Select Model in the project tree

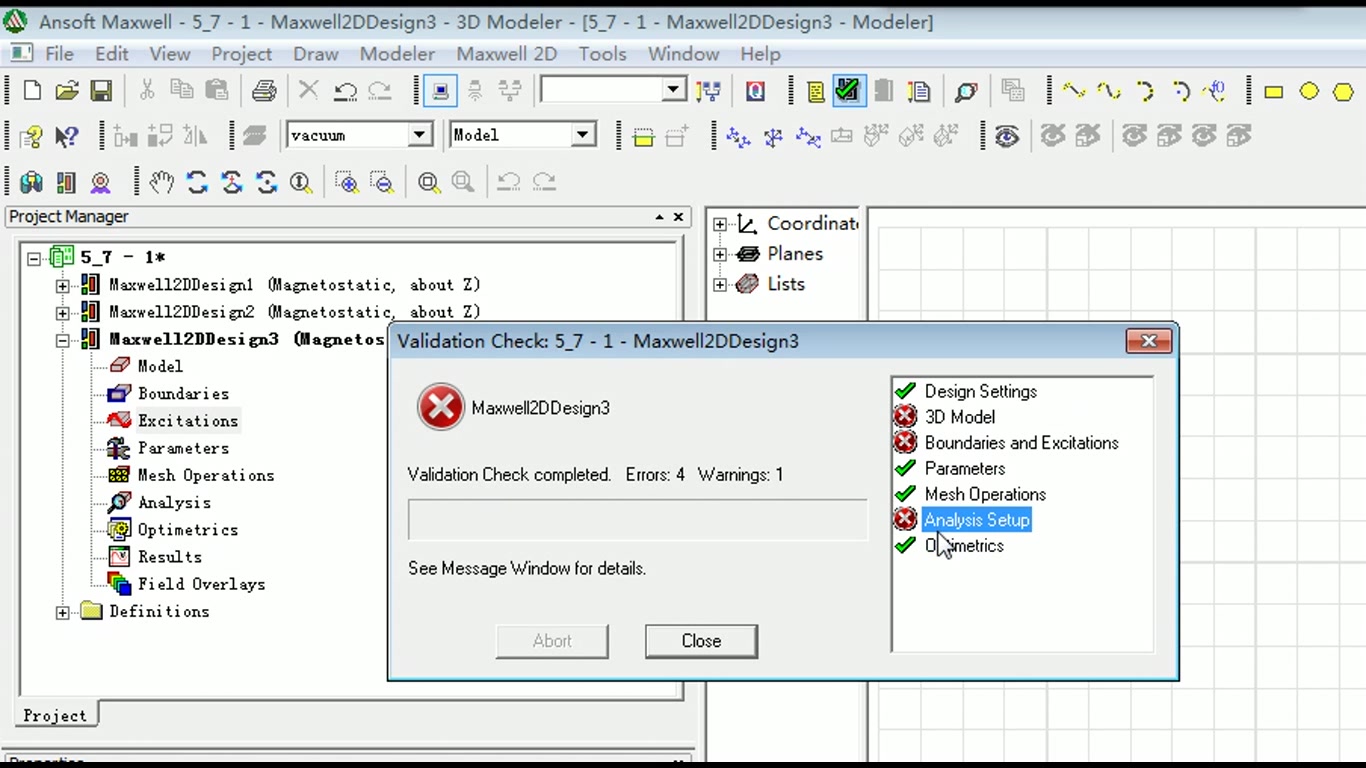click(160, 366)
